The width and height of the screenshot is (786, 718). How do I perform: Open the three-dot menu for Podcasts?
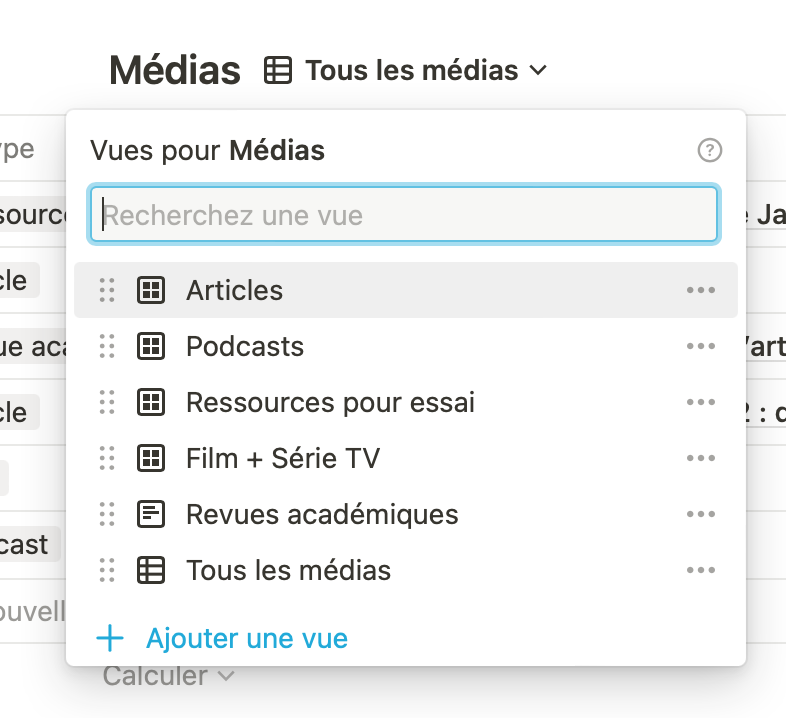point(700,346)
